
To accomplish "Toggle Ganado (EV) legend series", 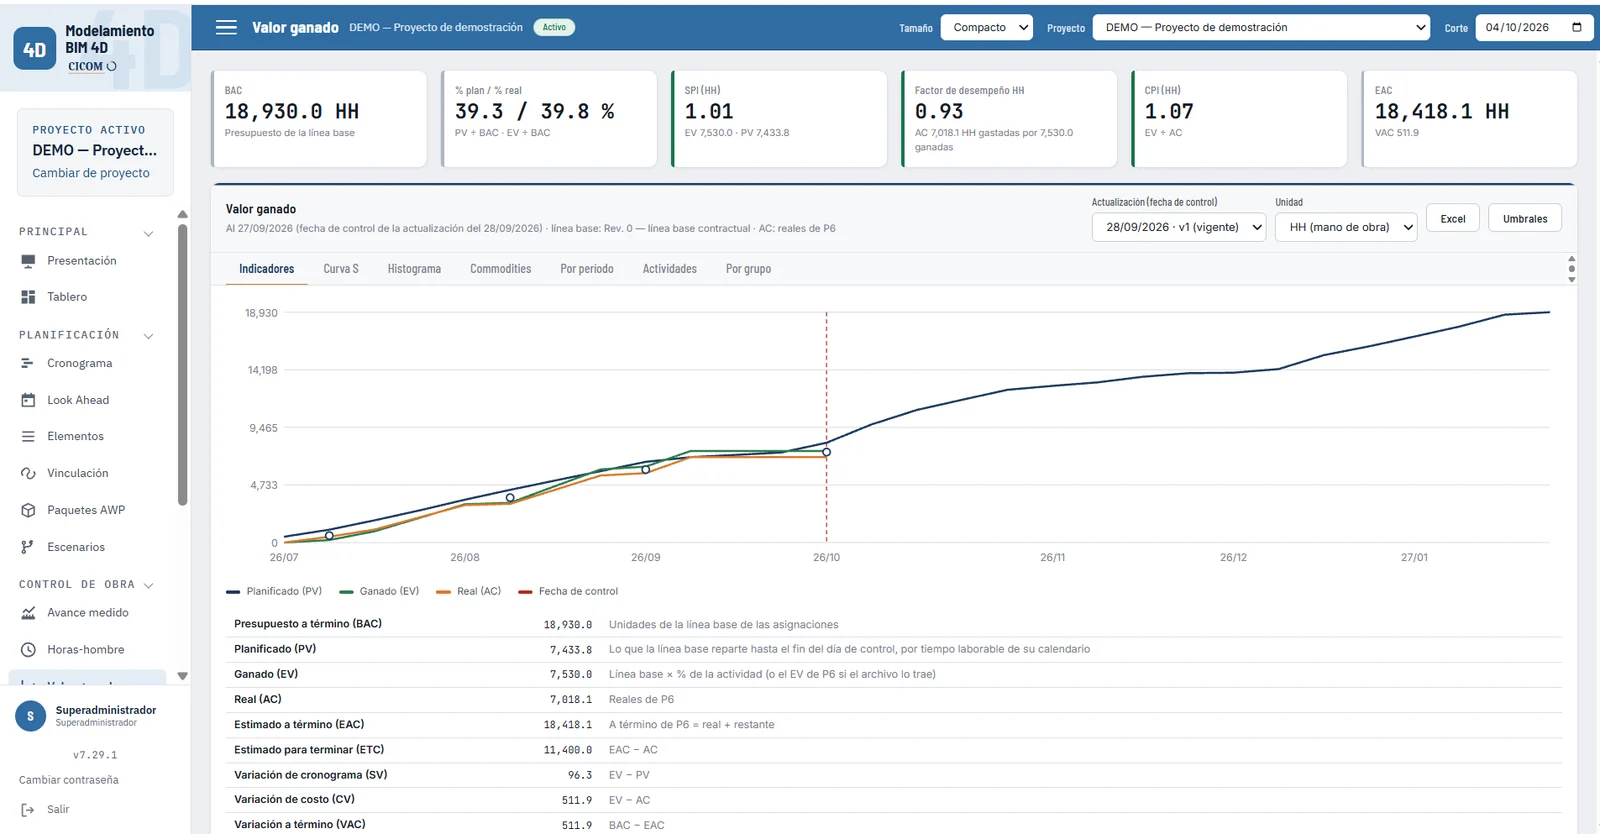I will (379, 592).
